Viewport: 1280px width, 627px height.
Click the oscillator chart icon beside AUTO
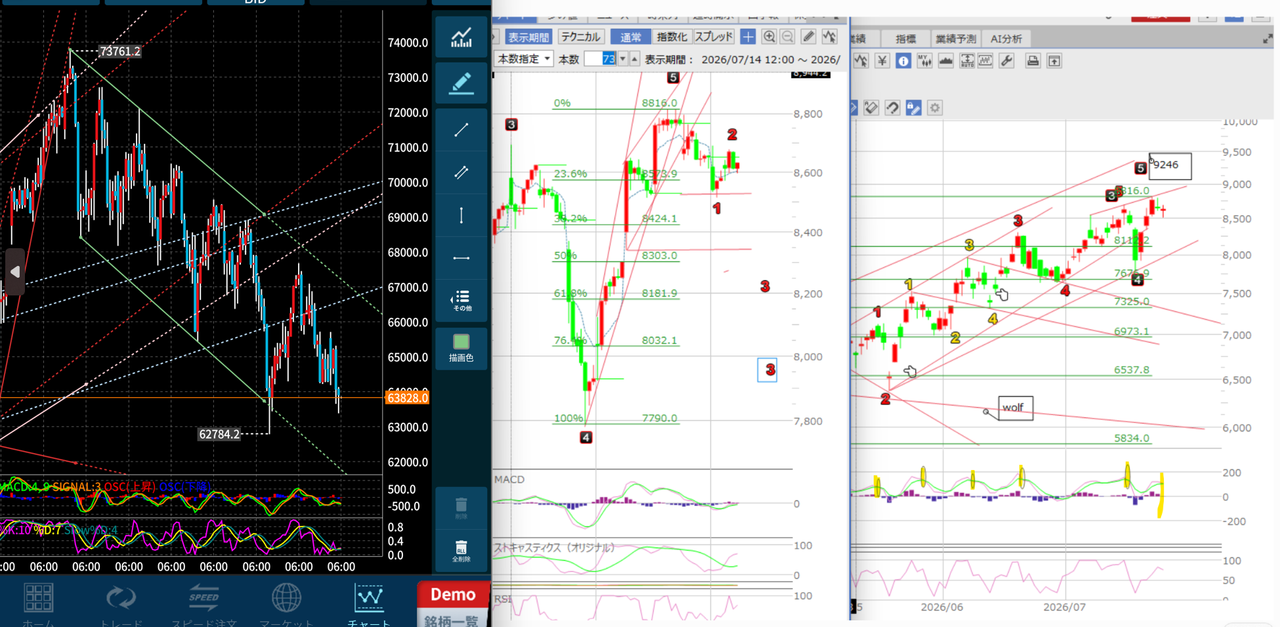click(985, 61)
